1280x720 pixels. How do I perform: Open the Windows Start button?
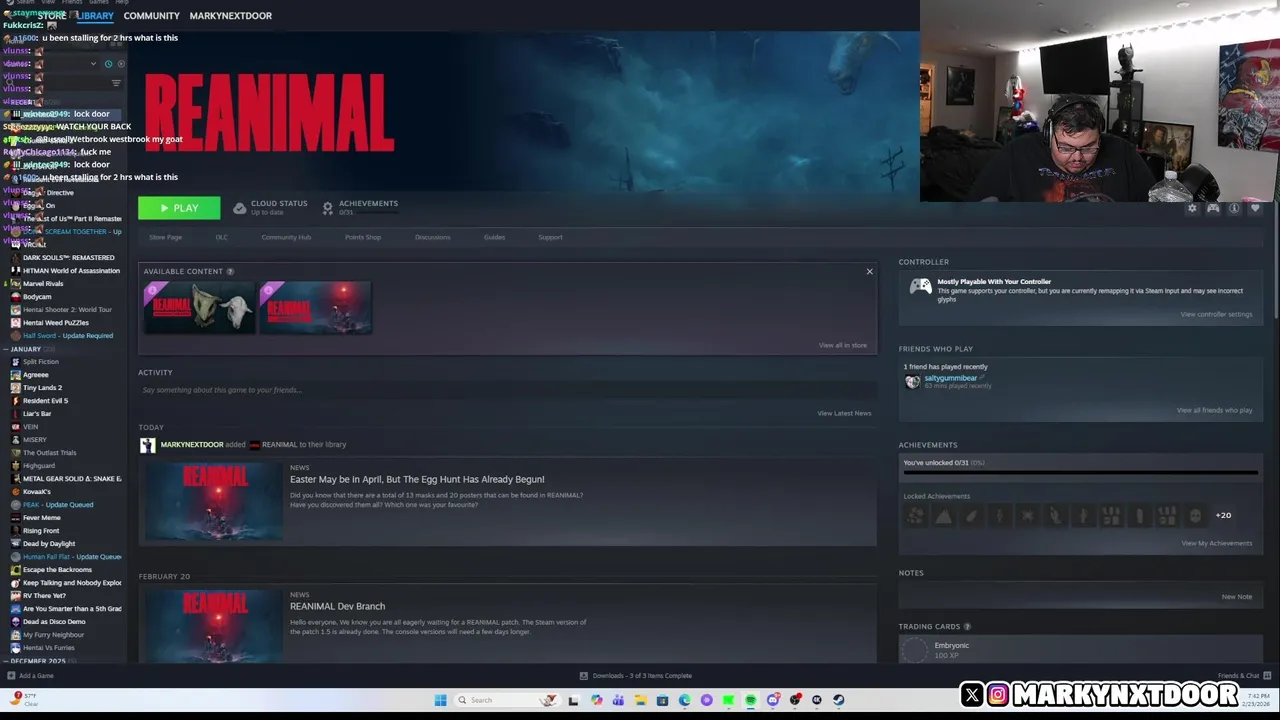tap(440, 700)
